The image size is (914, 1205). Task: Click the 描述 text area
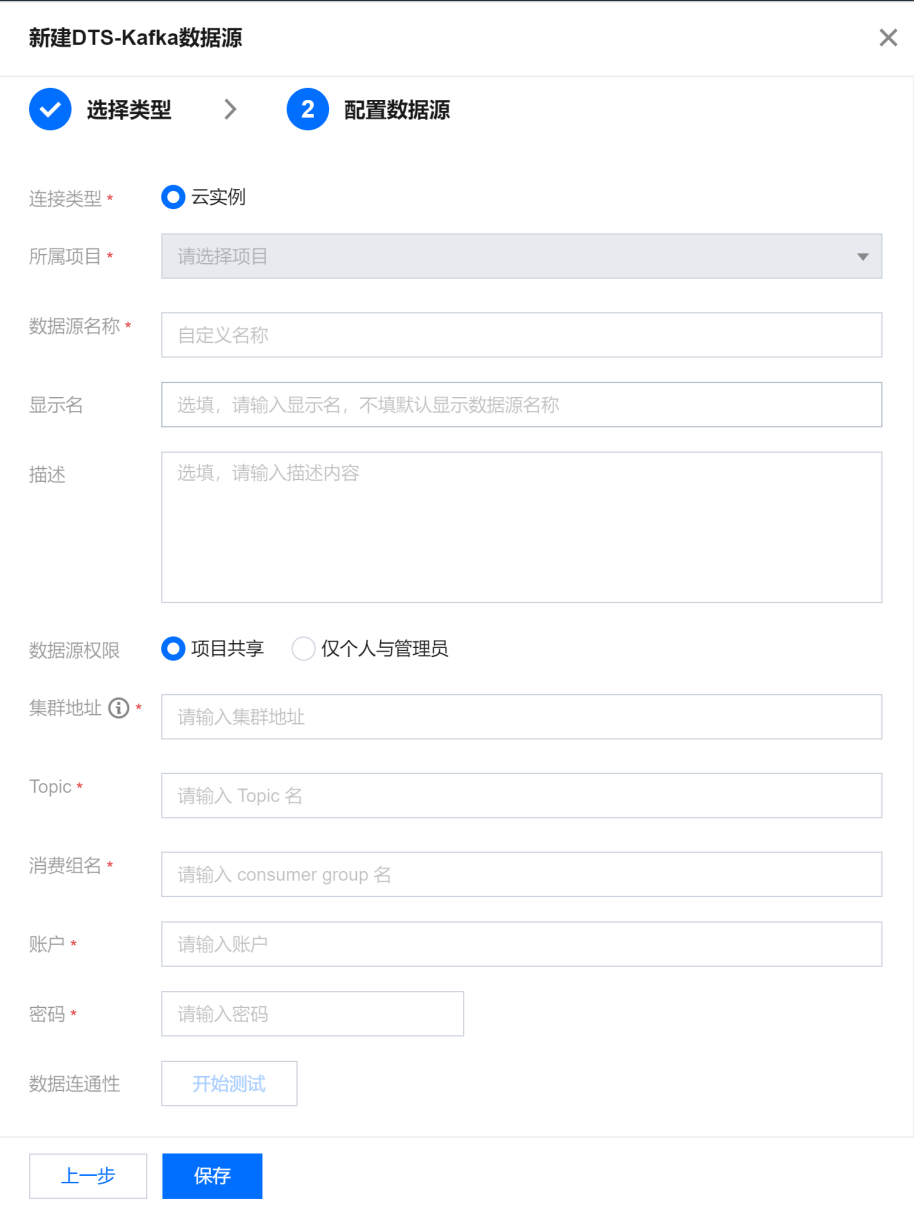521,527
